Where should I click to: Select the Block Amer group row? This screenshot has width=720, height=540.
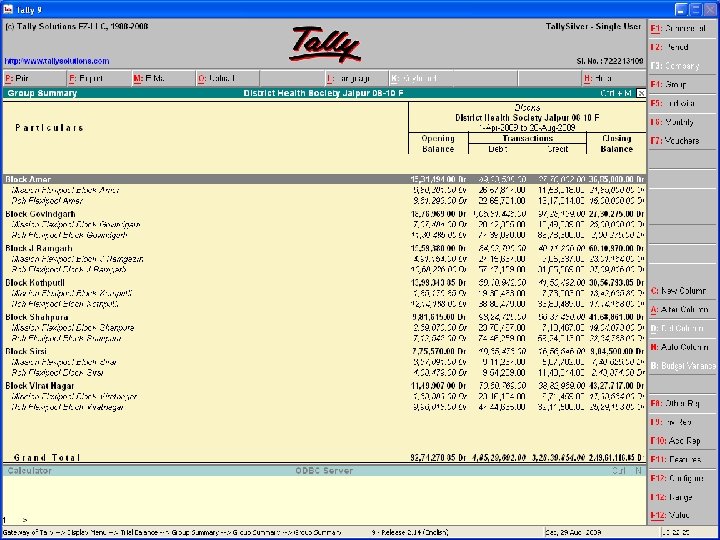[x=324, y=179]
